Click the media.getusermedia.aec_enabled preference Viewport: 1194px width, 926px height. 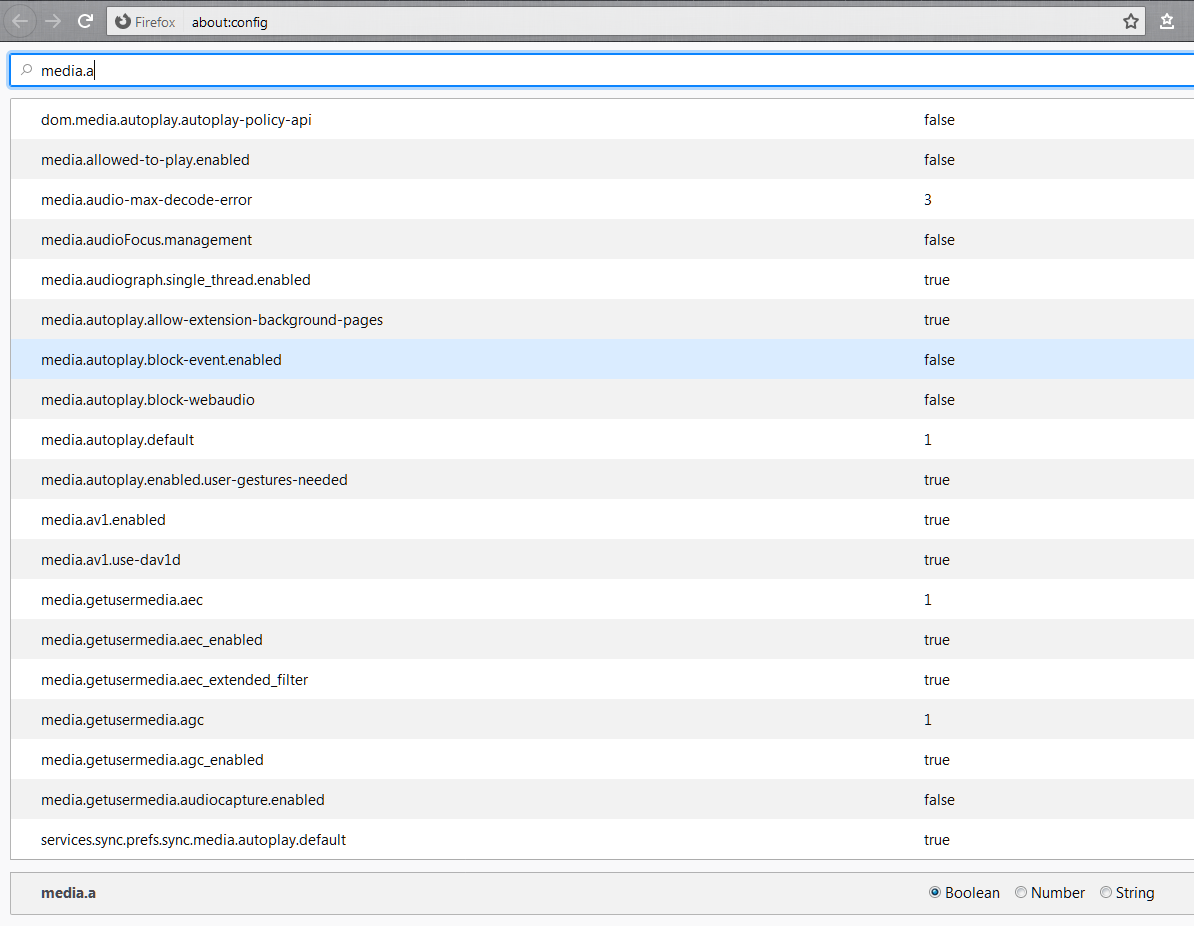pos(152,639)
